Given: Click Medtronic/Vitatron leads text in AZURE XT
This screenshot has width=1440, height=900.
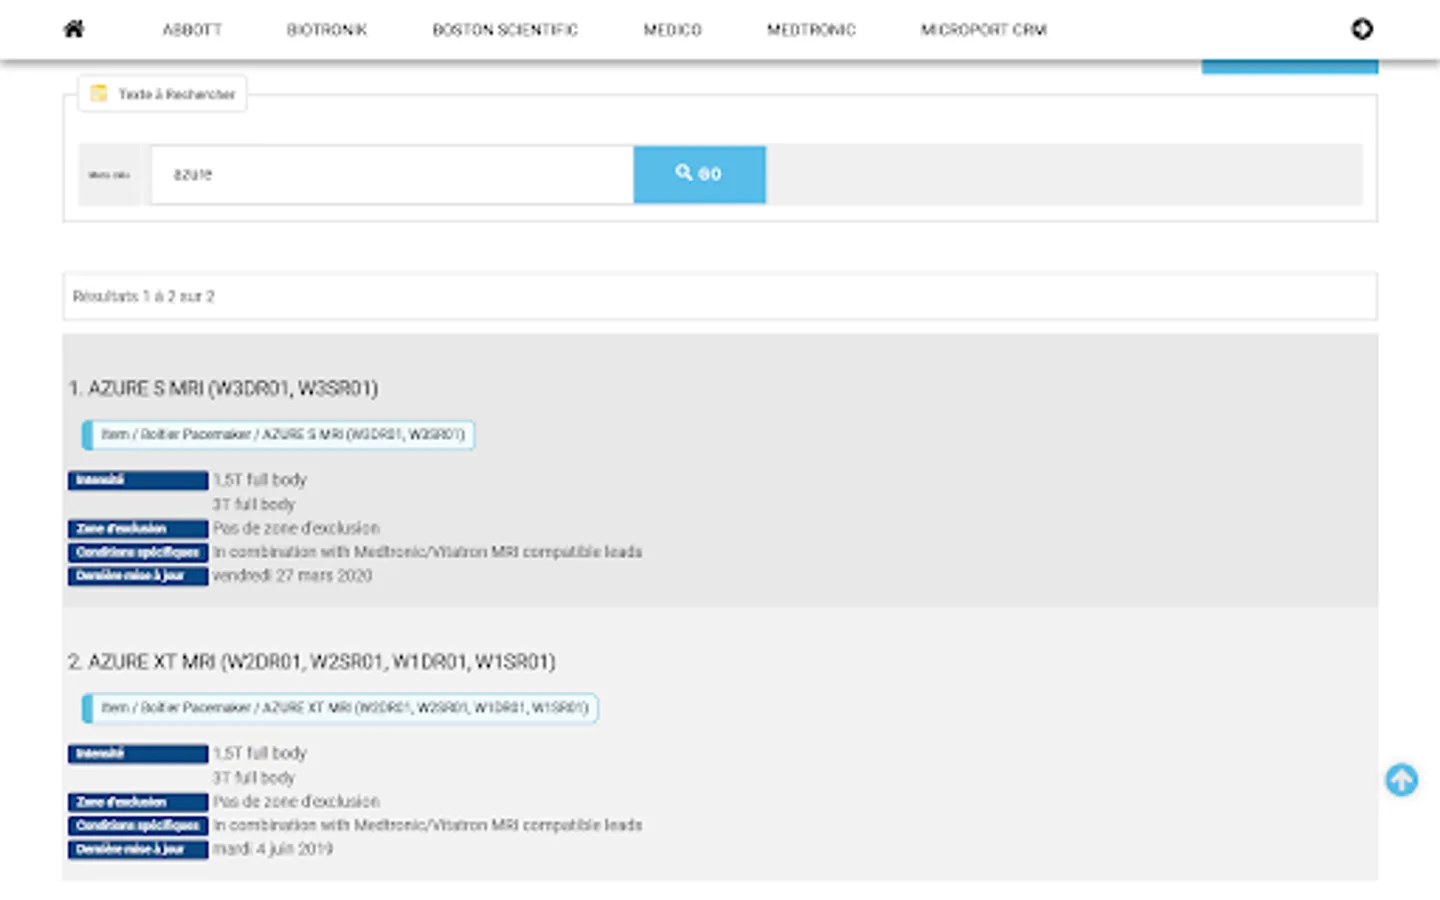Looking at the screenshot, I should click(x=427, y=825).
